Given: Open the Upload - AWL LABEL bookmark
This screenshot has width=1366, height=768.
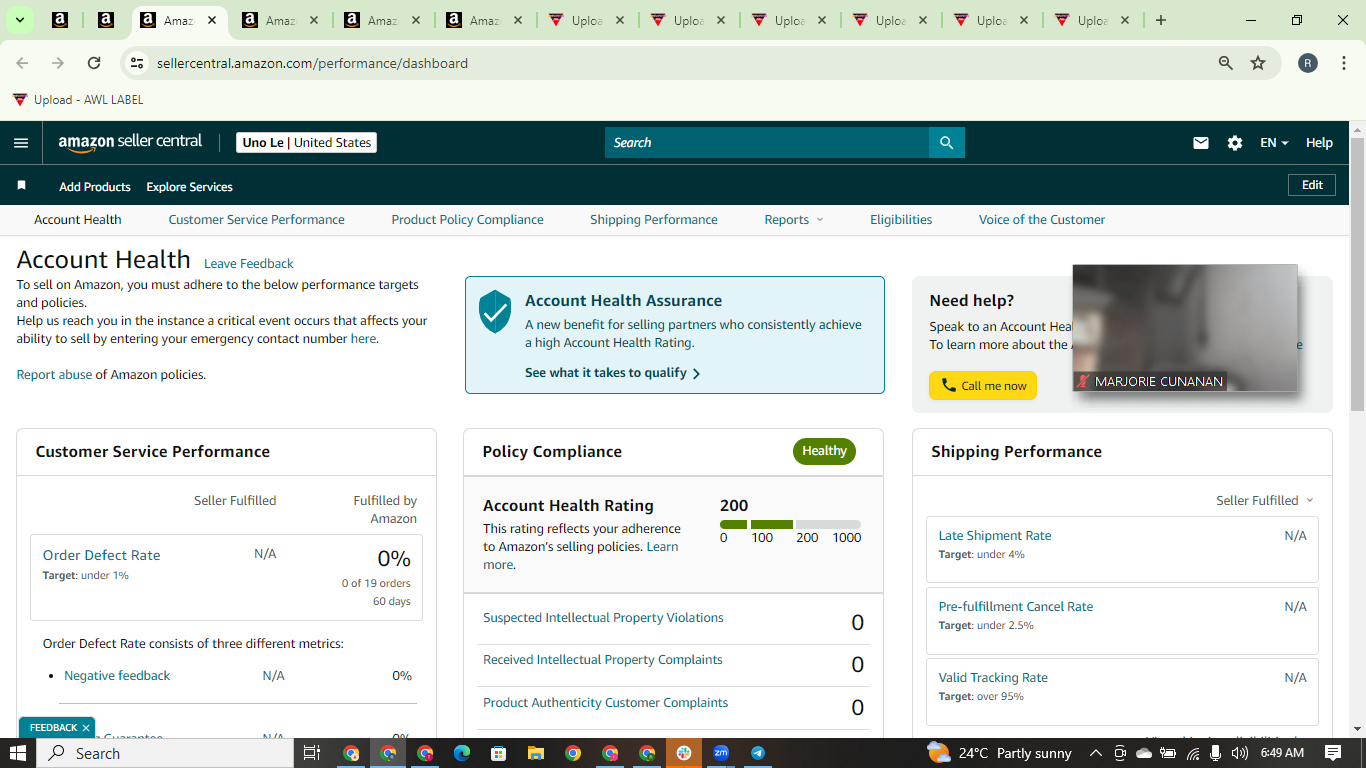Looking at the screenshot, I should (78, 100).
